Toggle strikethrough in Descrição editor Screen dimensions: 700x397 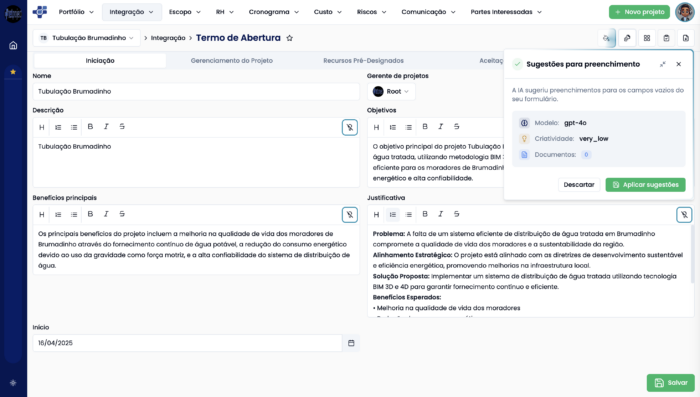pyautogui.click(x=122, y=127)
